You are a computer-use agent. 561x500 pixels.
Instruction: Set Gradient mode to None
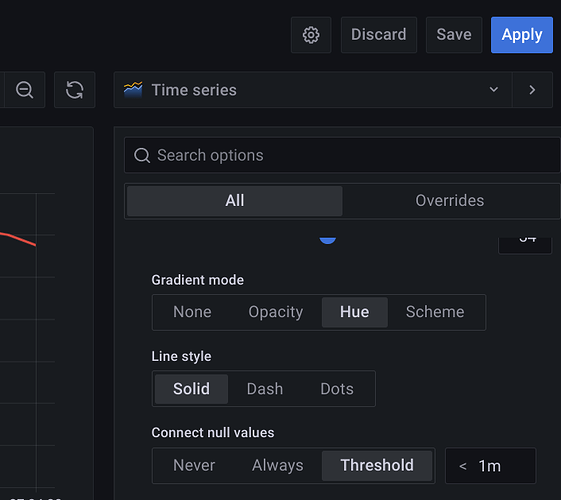click(192, 312)
